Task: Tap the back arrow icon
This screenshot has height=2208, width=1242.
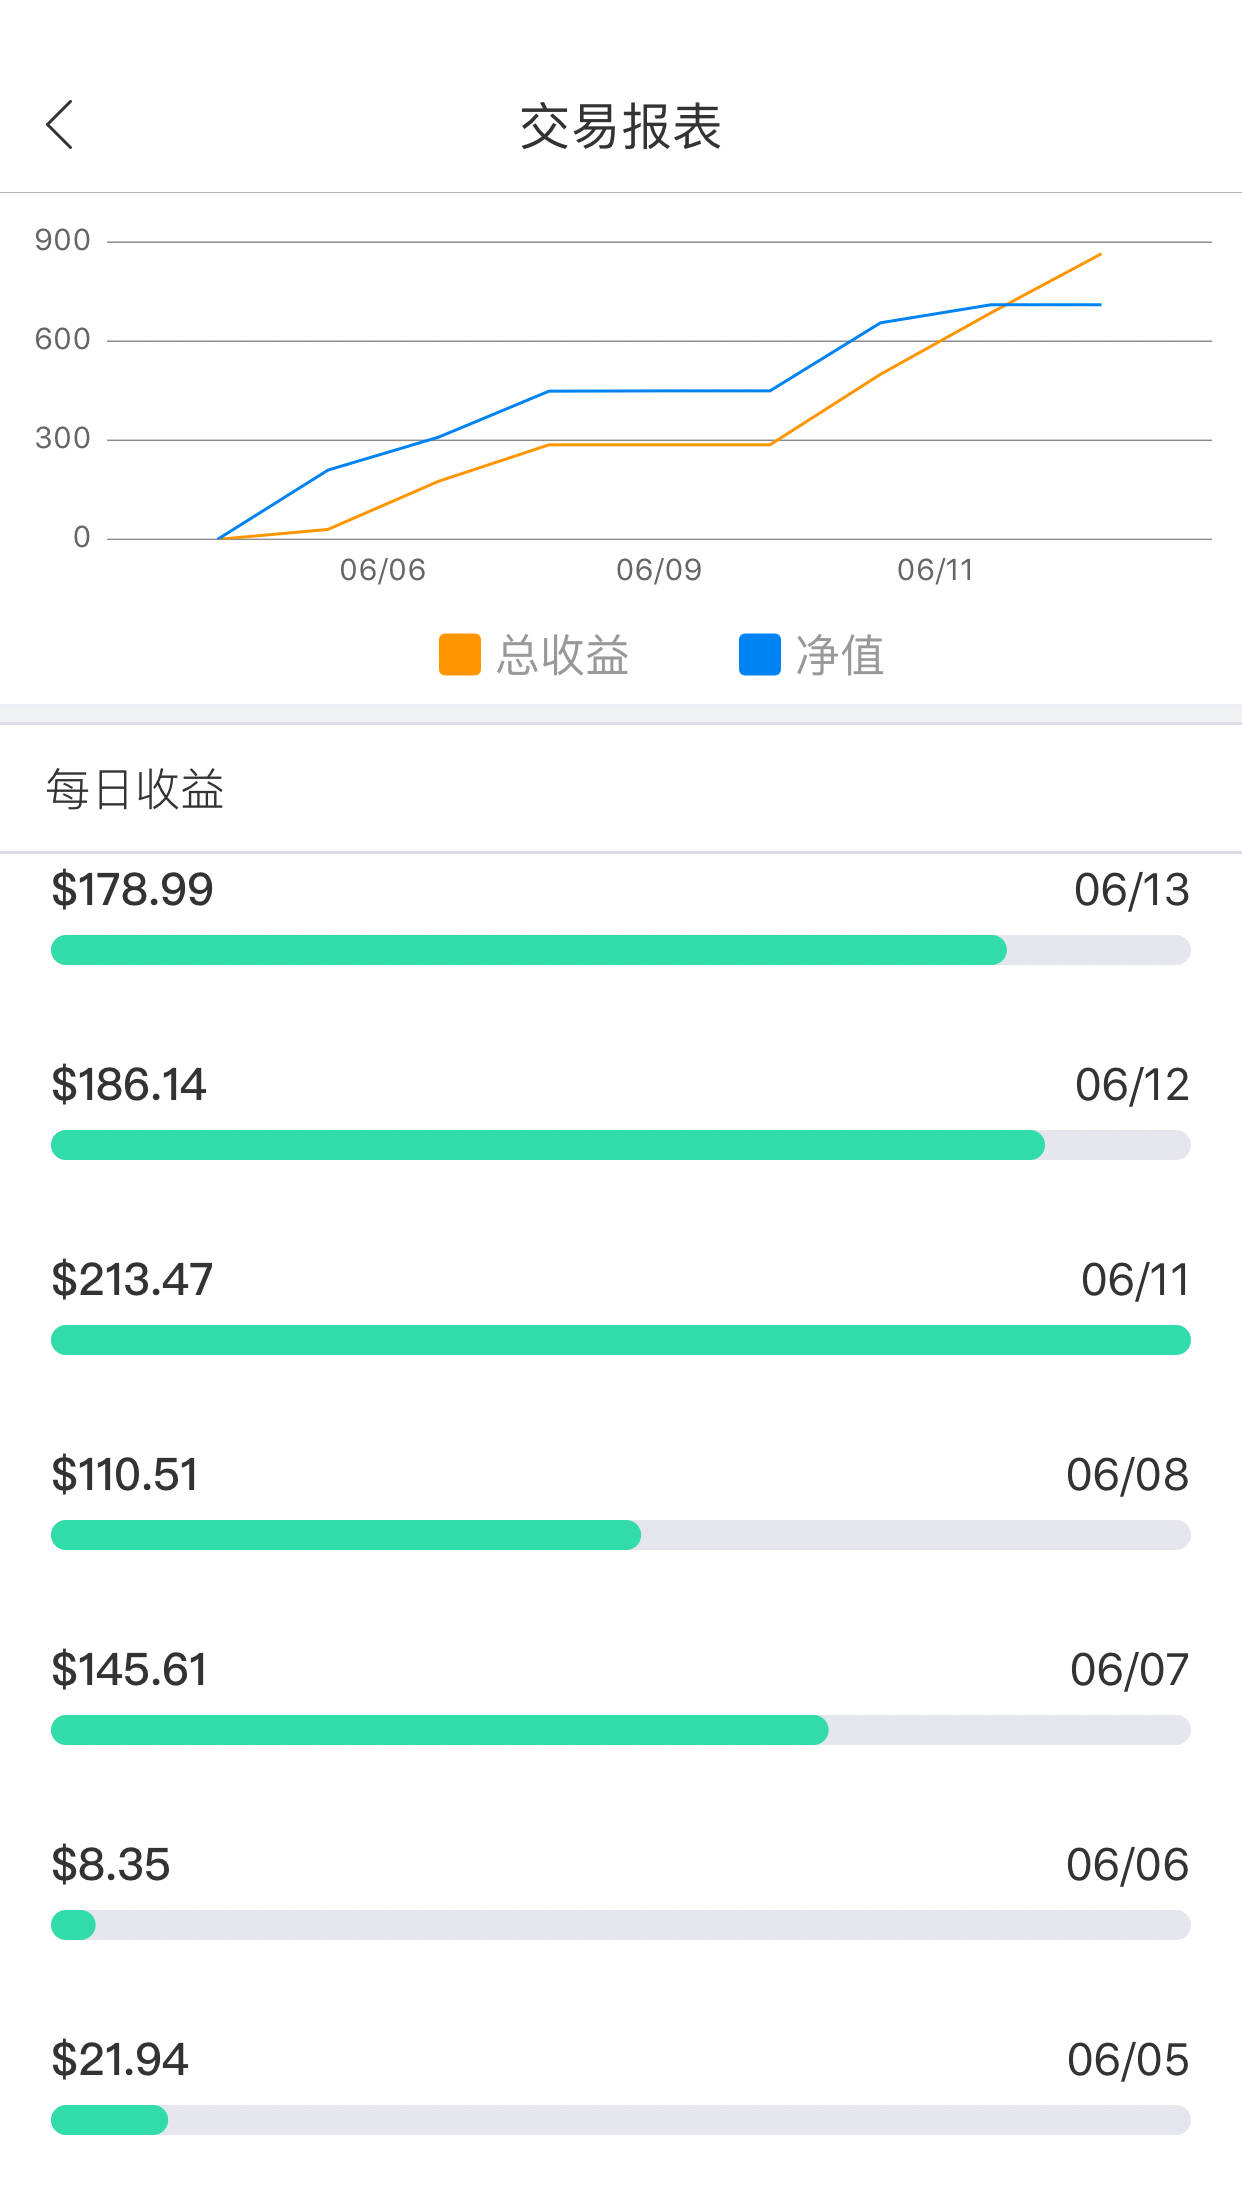Action: (x=60, y=125)
